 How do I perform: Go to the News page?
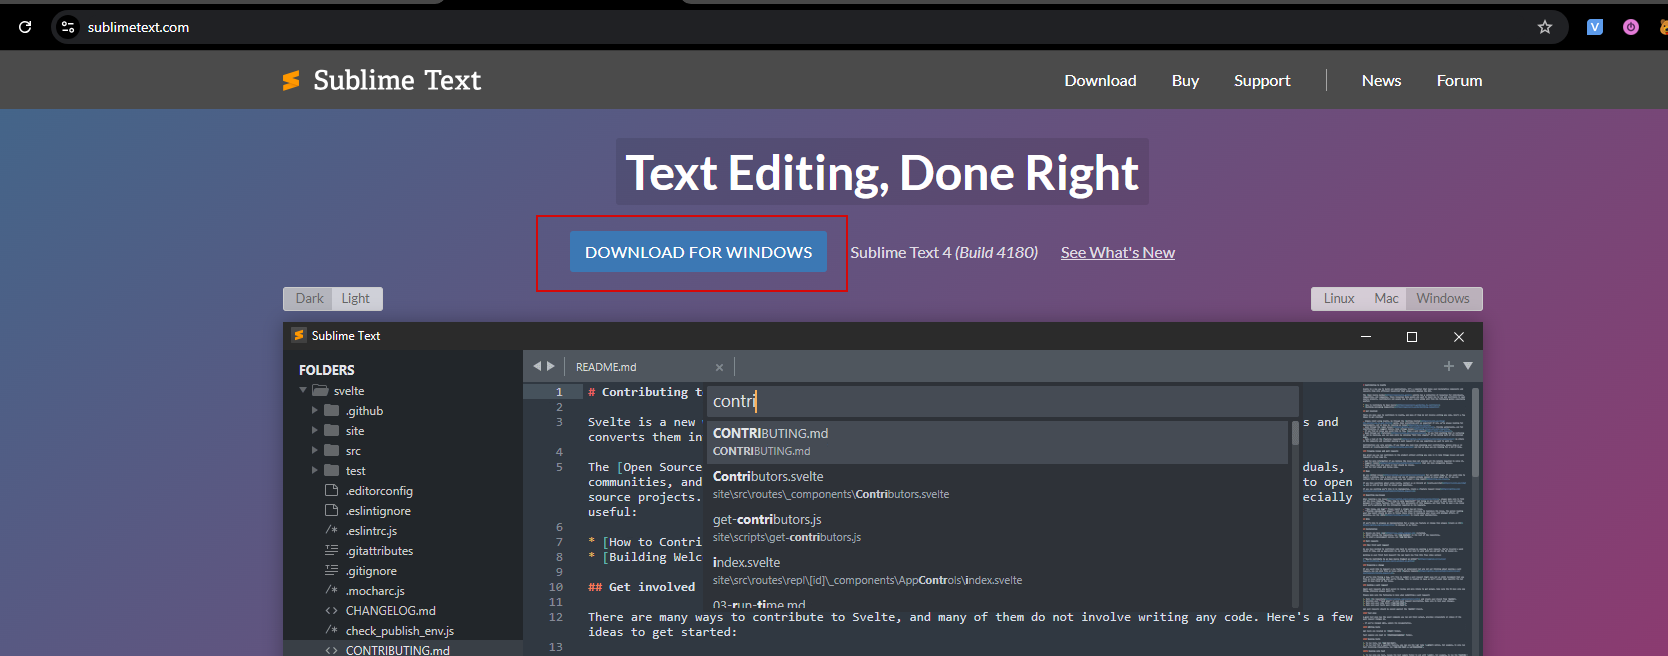[1381, 80]
